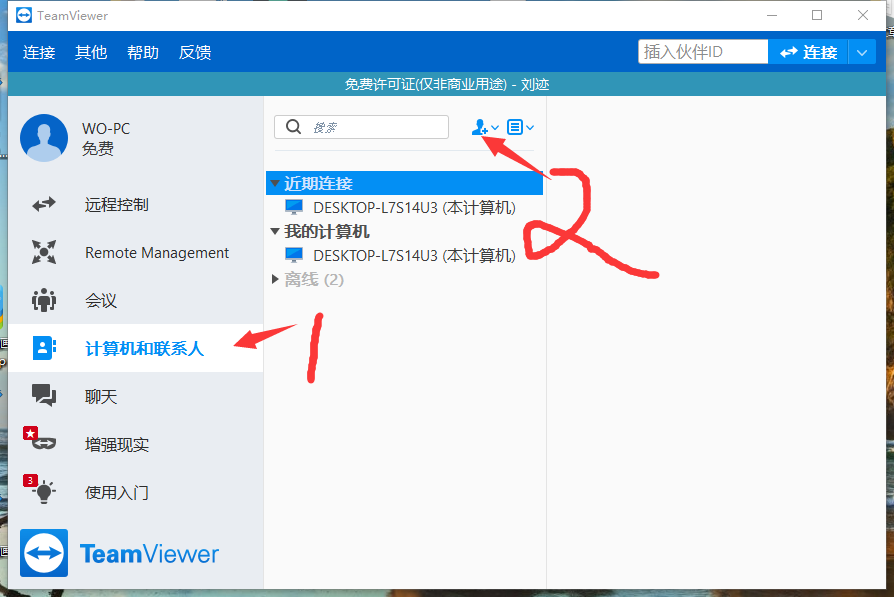
Task: Switch to 会议 section
Action: (x=136, y=300)
